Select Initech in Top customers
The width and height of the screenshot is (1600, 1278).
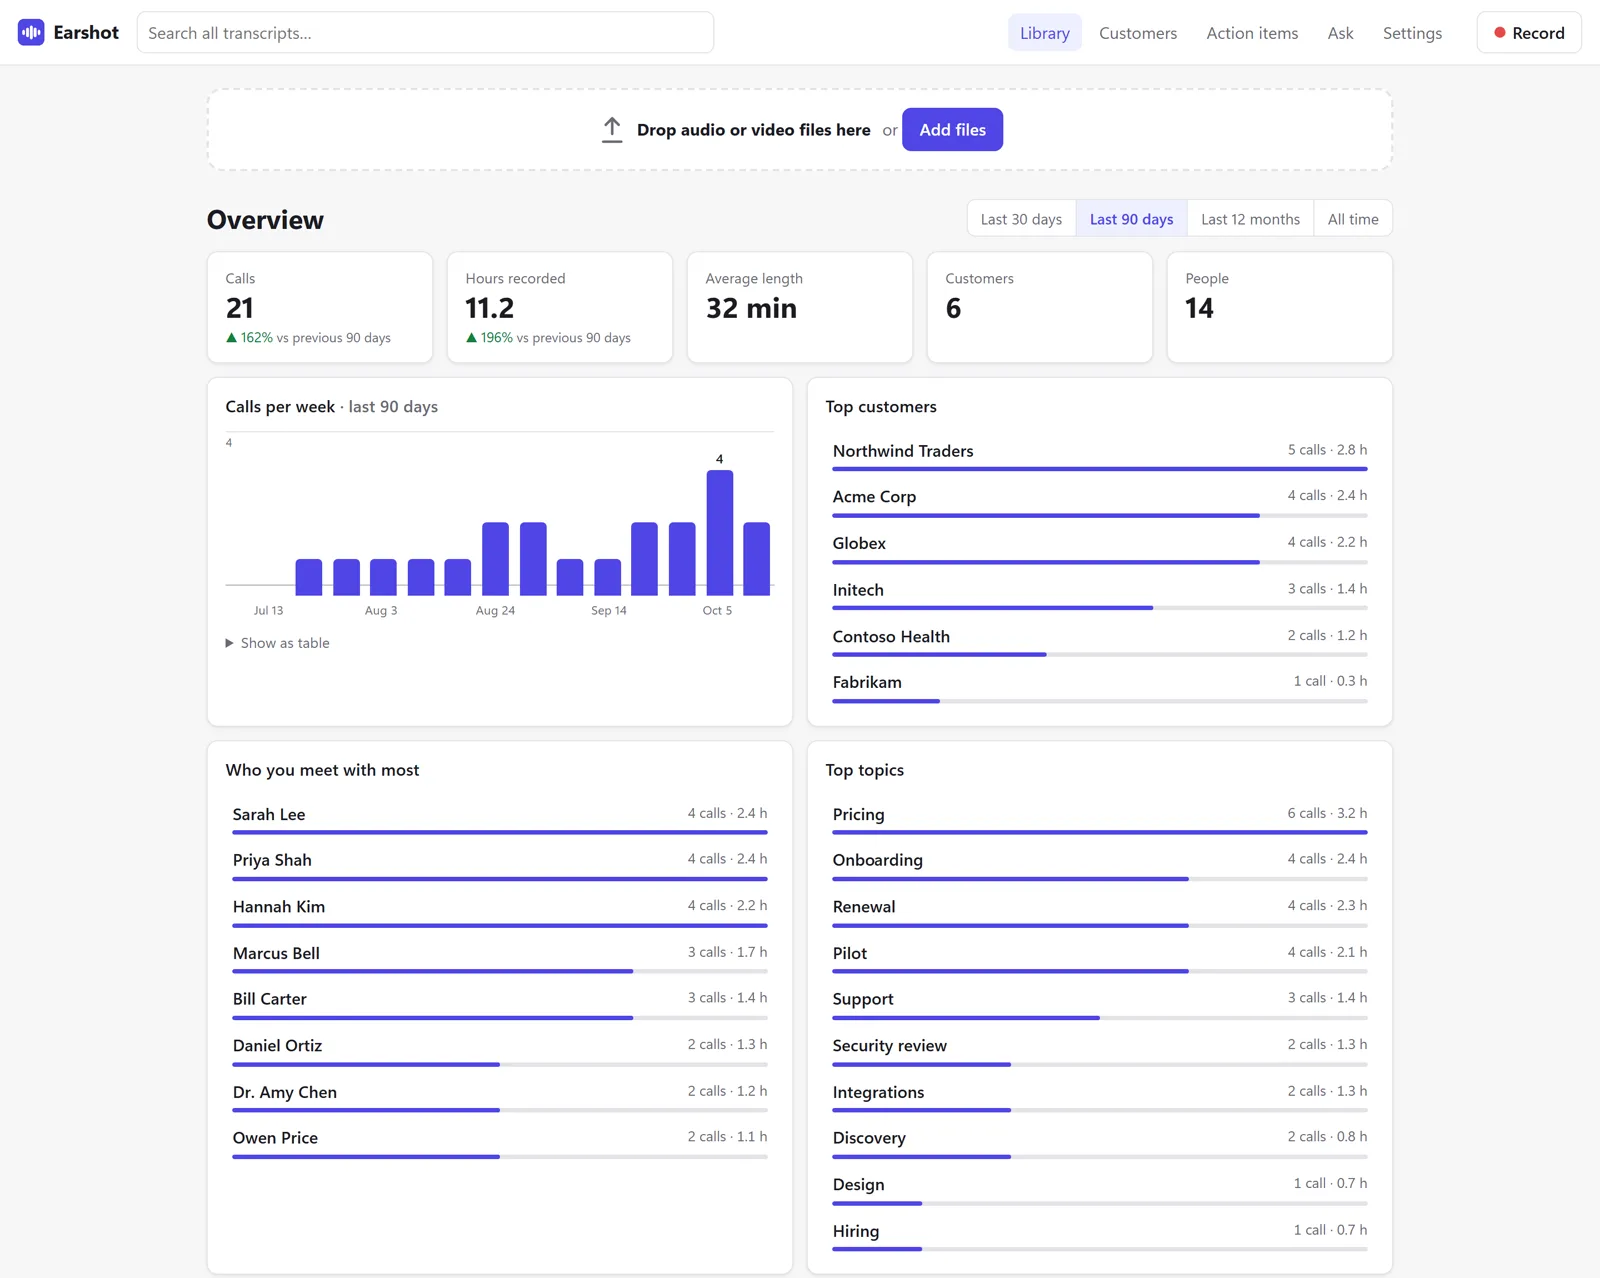click(1099, 595)
